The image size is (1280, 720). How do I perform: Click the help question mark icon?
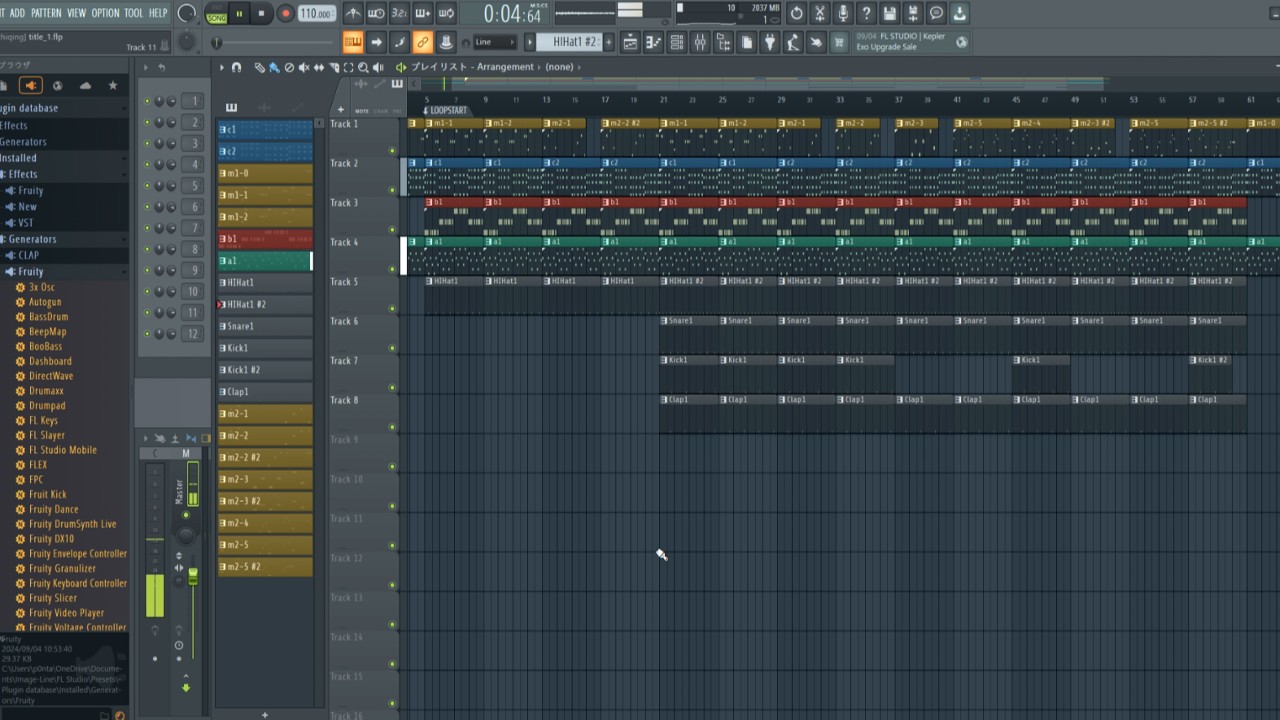click(x=866, y=13)
